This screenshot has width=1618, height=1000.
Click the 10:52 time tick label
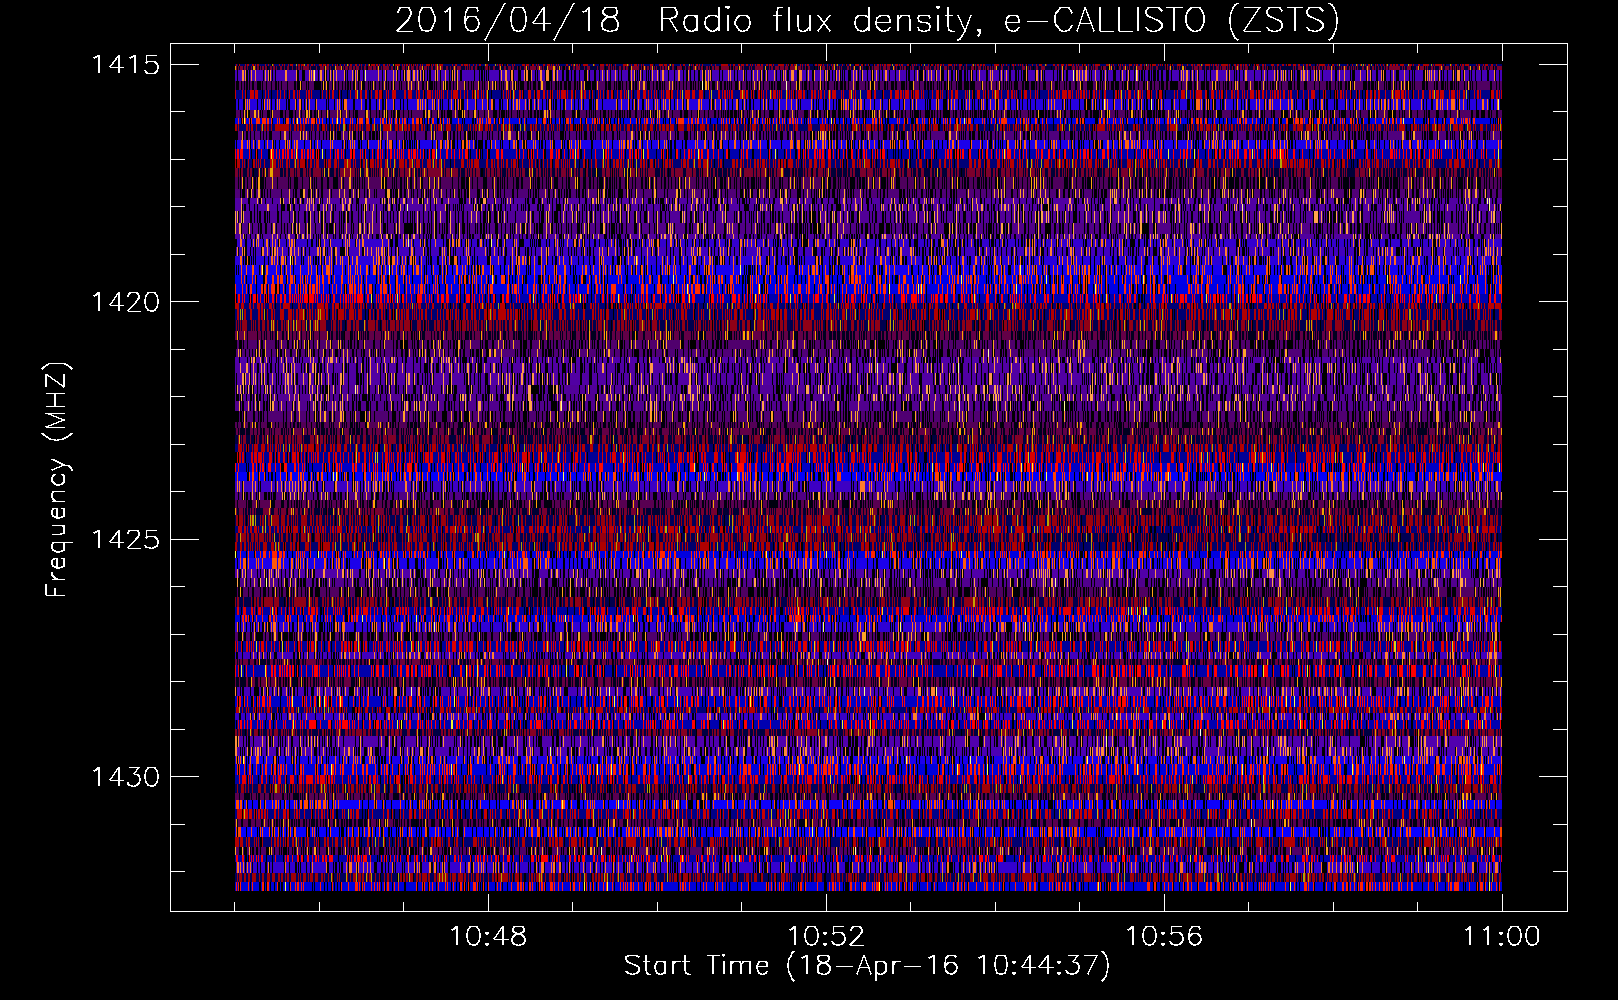826,937
